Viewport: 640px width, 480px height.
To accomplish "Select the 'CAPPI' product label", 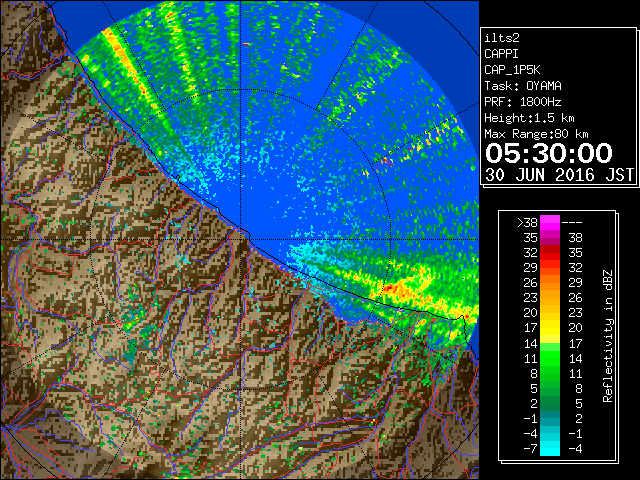I will [x=501, y=54].
